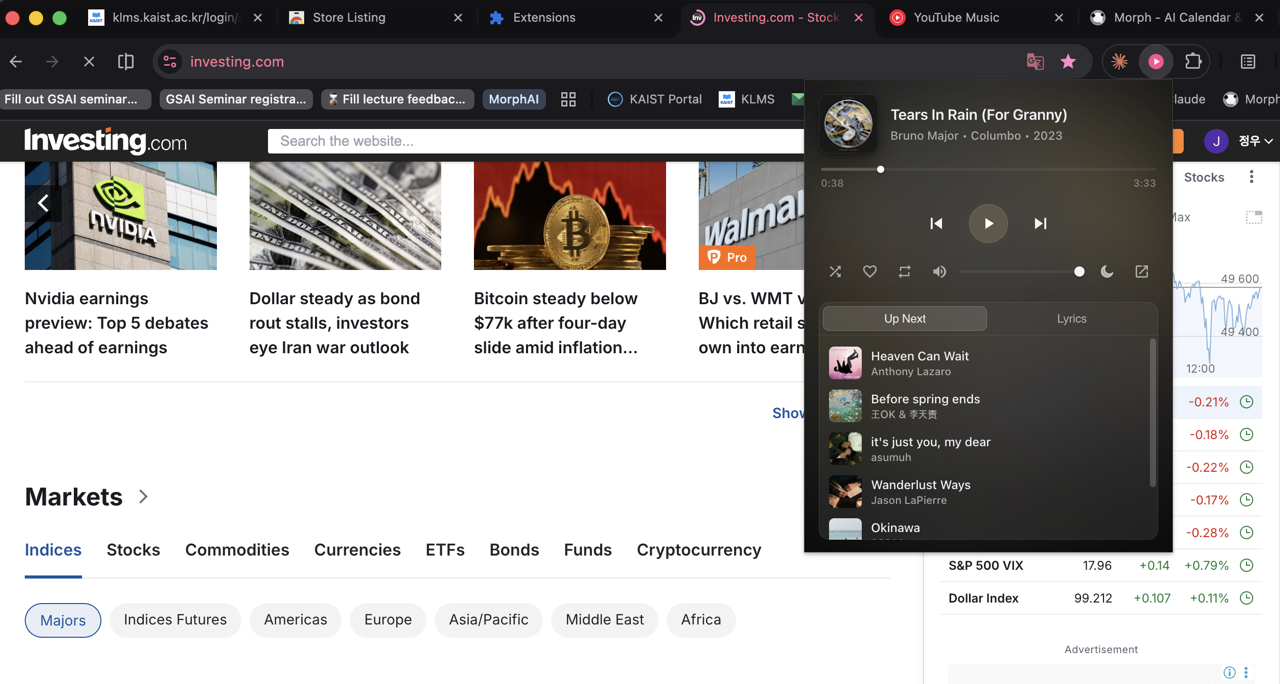Screen dimensions: 1280x684
Task: Click the volume slider knob
Action: (x=1079, y=272)
